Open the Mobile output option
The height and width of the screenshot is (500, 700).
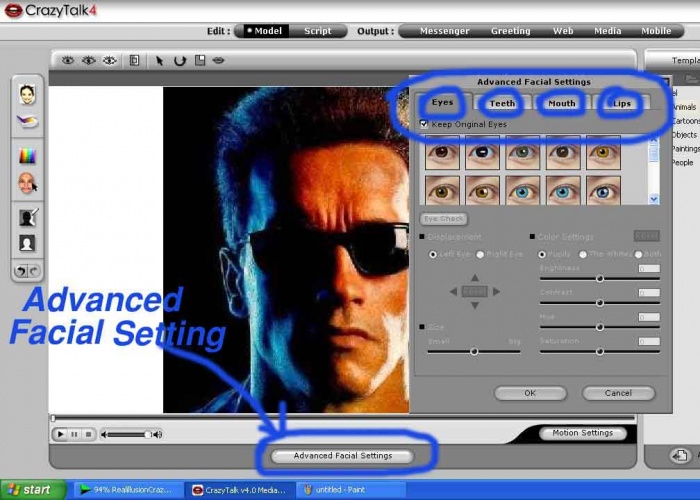pyautogui.click(x=656, y=31)
